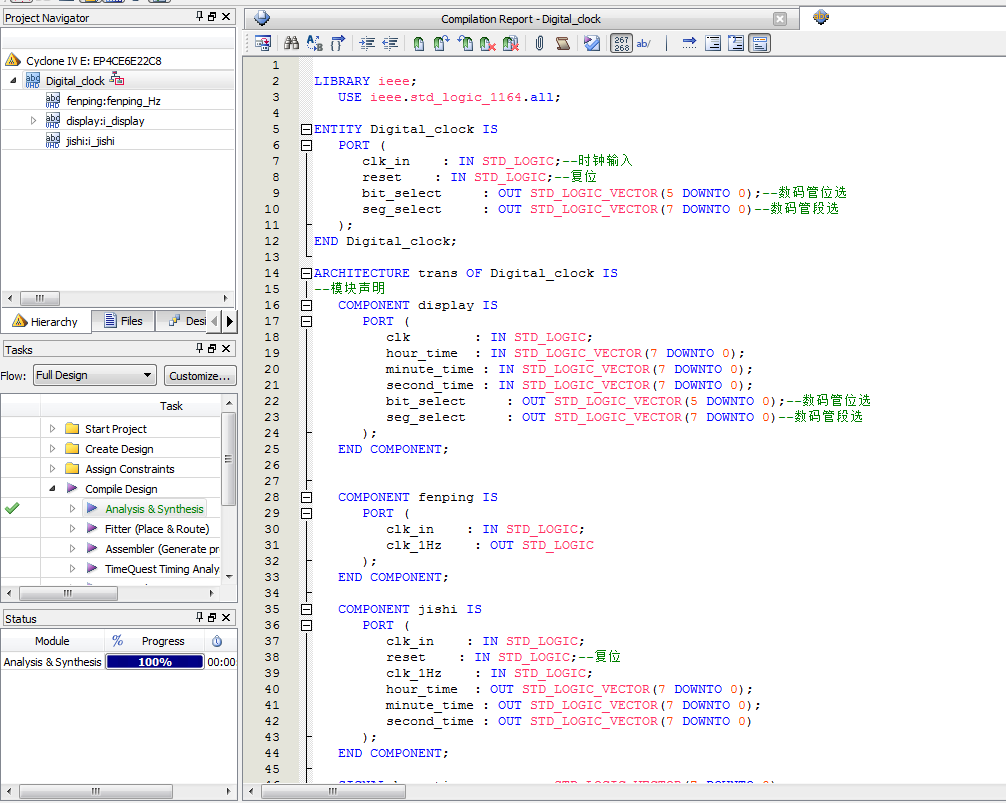Select Assembler (Generate programming files) task

coord(162,548)
